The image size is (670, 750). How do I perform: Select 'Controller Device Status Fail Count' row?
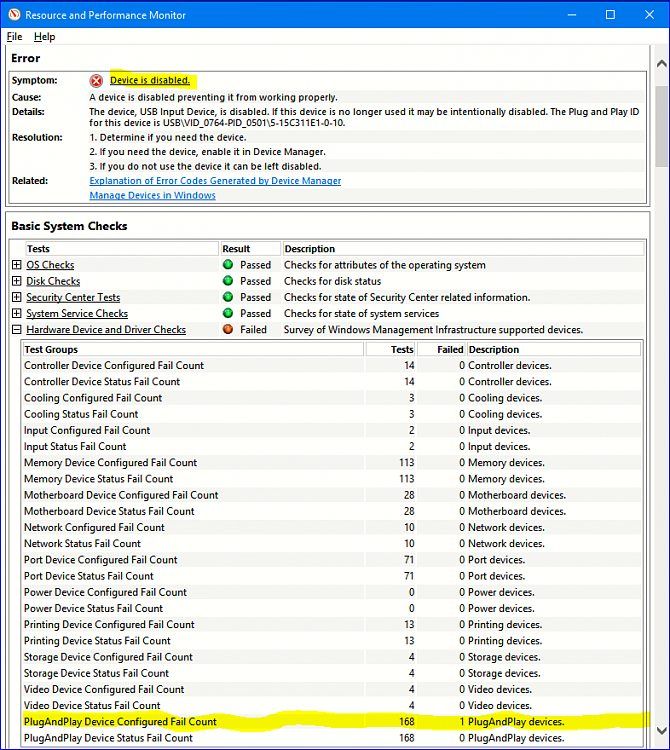click(332, 382)
